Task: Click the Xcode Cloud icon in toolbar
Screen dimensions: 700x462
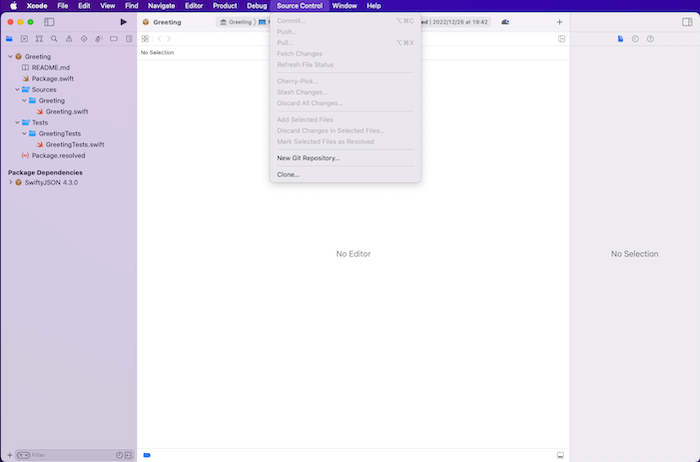Action: [x=505, y=22]
